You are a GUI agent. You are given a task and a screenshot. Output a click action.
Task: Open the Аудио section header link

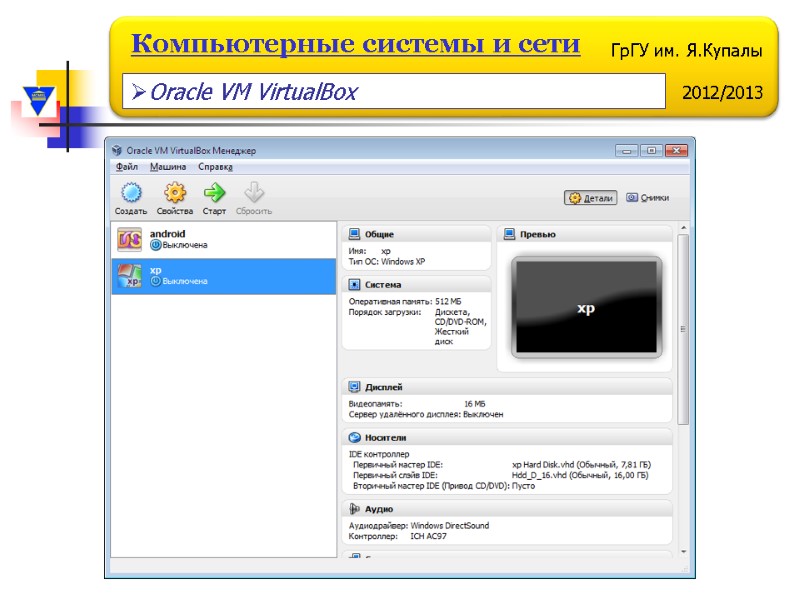[x=379, y=509]
